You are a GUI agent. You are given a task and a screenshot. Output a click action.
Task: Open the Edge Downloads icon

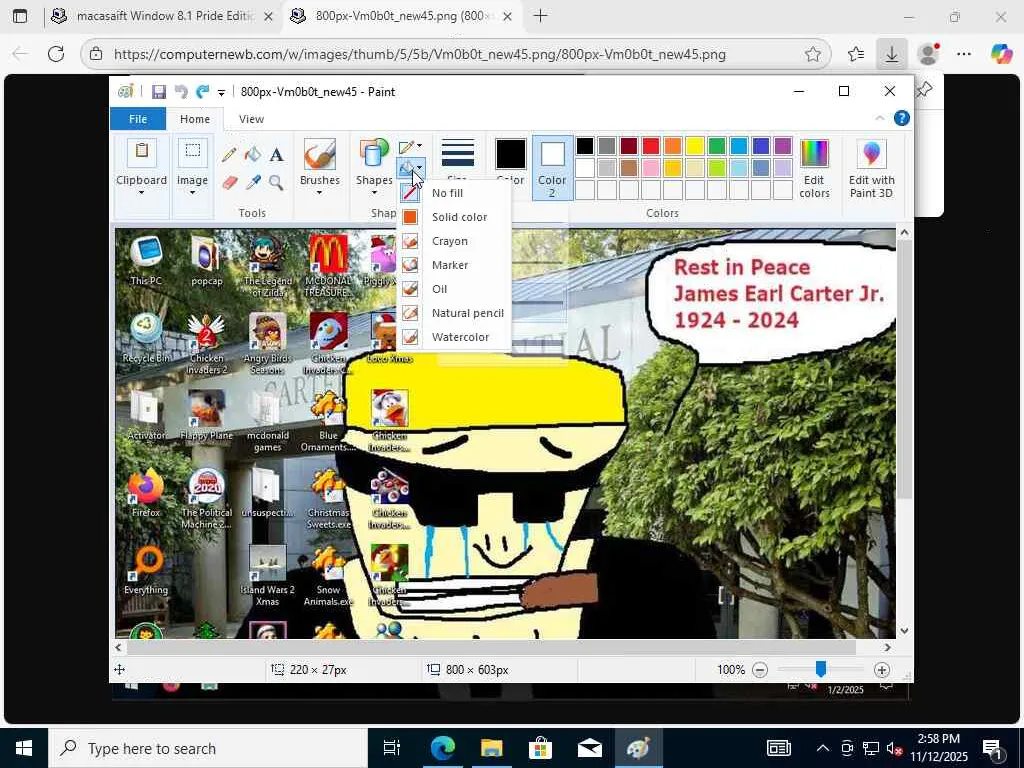click(891, 54)
